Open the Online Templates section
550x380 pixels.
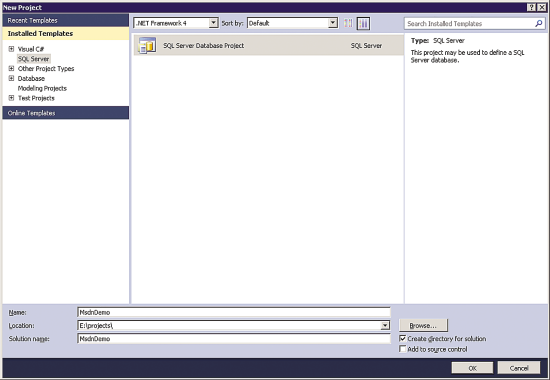tap(66, 113)
